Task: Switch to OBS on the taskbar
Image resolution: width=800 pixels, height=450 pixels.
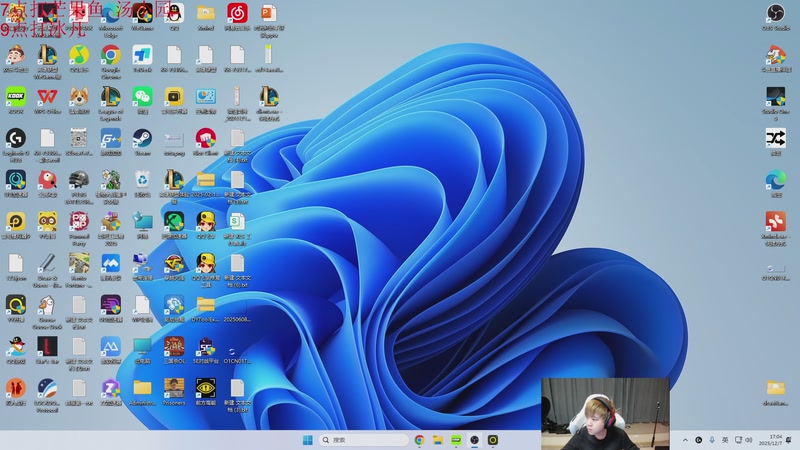Action: (474, 440)
